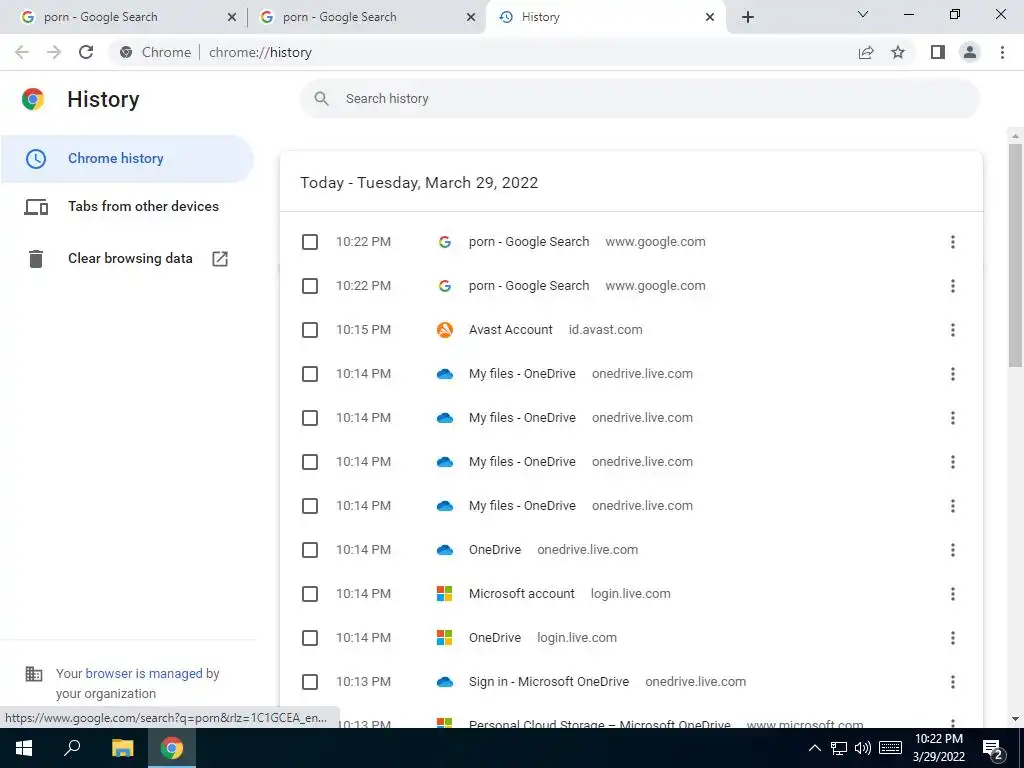1024x768 pixels.
Task: Click the Chrome logo beside History title
Action: click(x=33, y=99)
